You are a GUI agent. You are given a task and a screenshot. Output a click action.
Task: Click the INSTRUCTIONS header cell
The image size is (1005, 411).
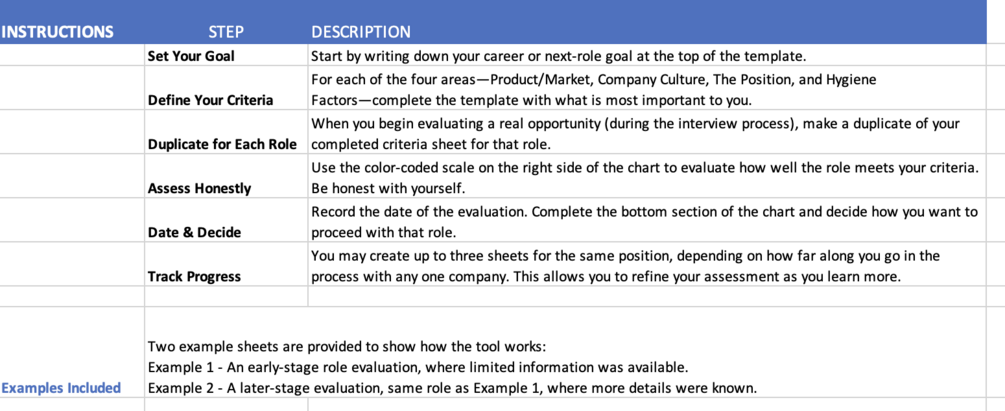coord(58,32)
